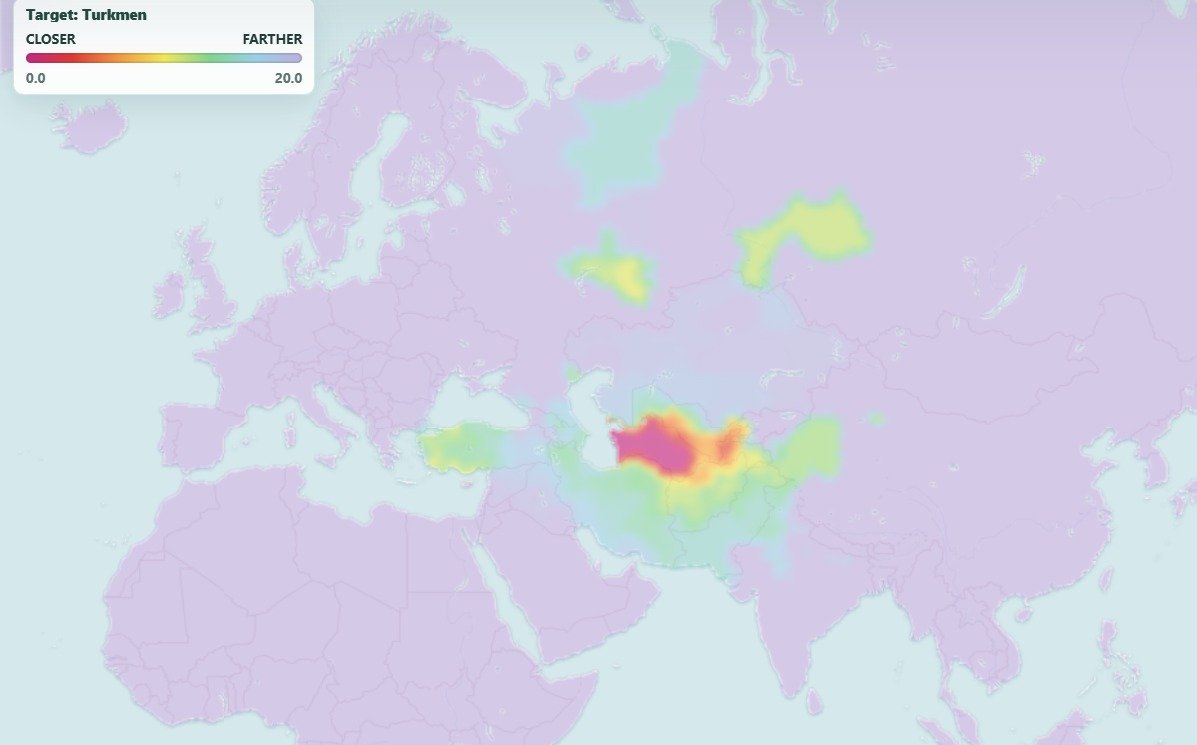The width and height of the screenshot is (1197, 745).
Task: Click the "Target: Turkmen" legend title
Action: click(86, 15)
